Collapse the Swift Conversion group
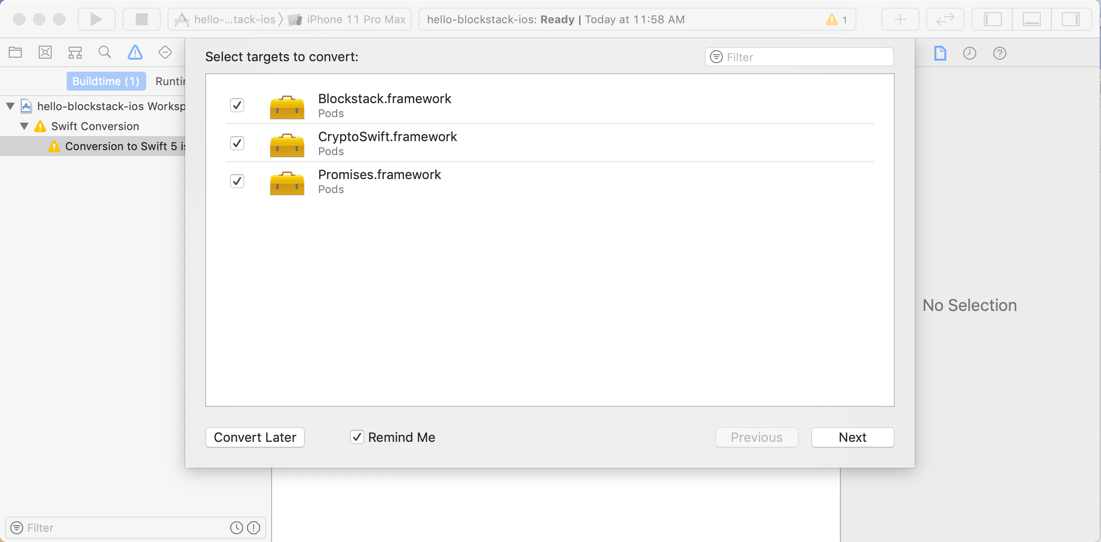Screen dimensions: 1101x542 25,126
